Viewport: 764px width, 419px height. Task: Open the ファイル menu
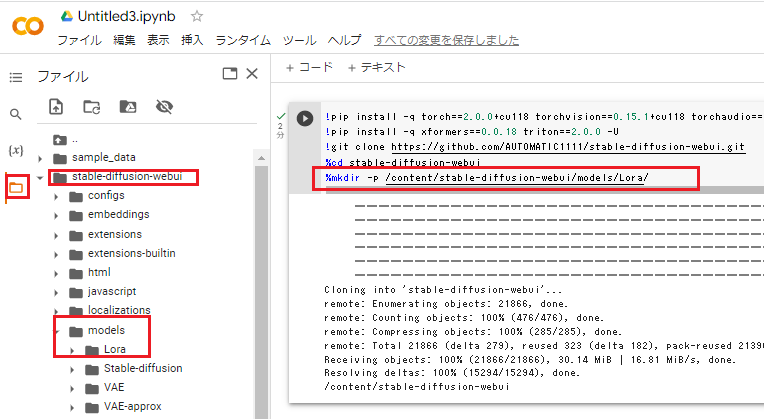[78, 40]
